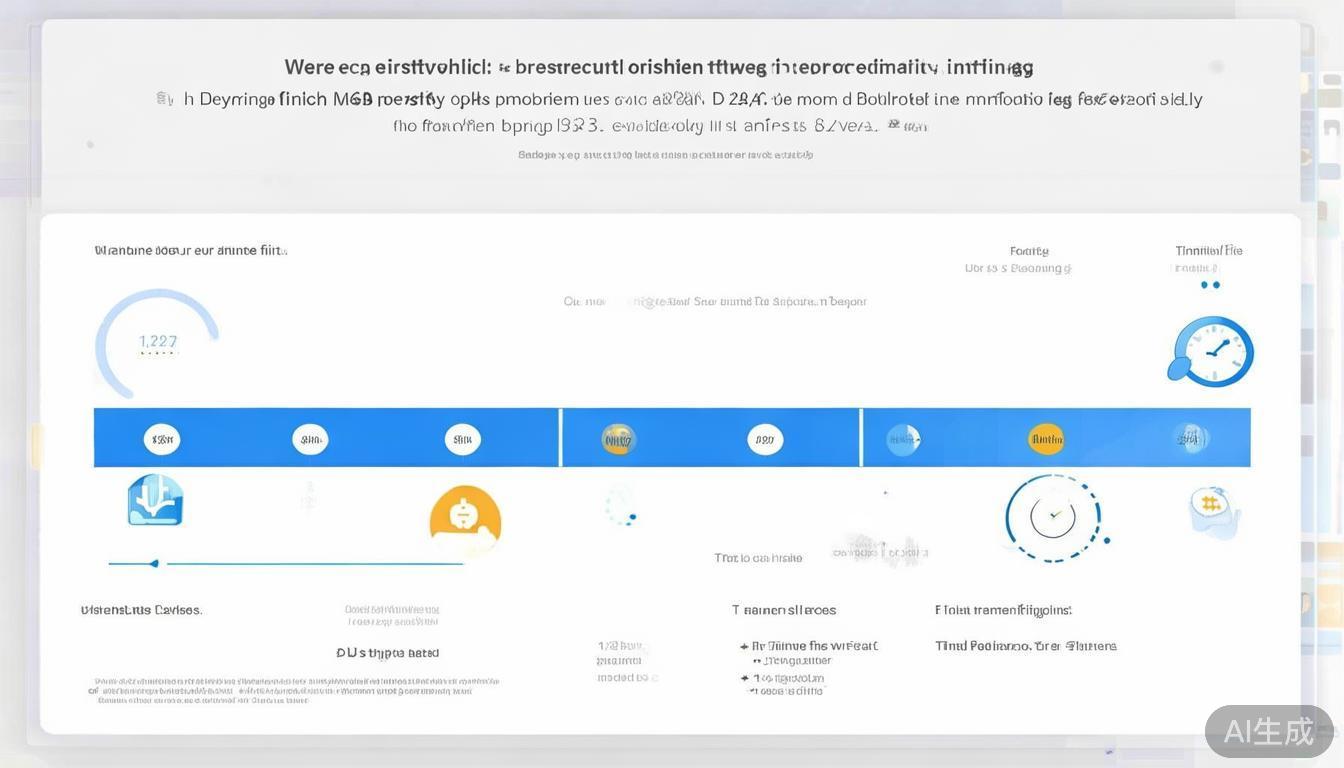
Task: Click the "DUs thipes bated" text link
Action: [387, 653]
